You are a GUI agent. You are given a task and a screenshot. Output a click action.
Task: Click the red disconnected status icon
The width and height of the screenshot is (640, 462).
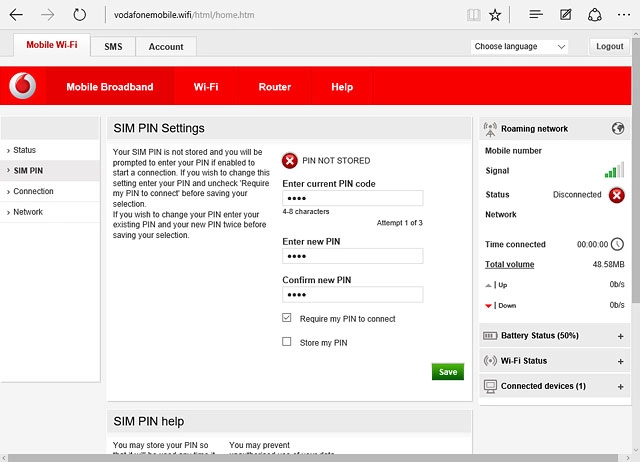coord(617,195)
